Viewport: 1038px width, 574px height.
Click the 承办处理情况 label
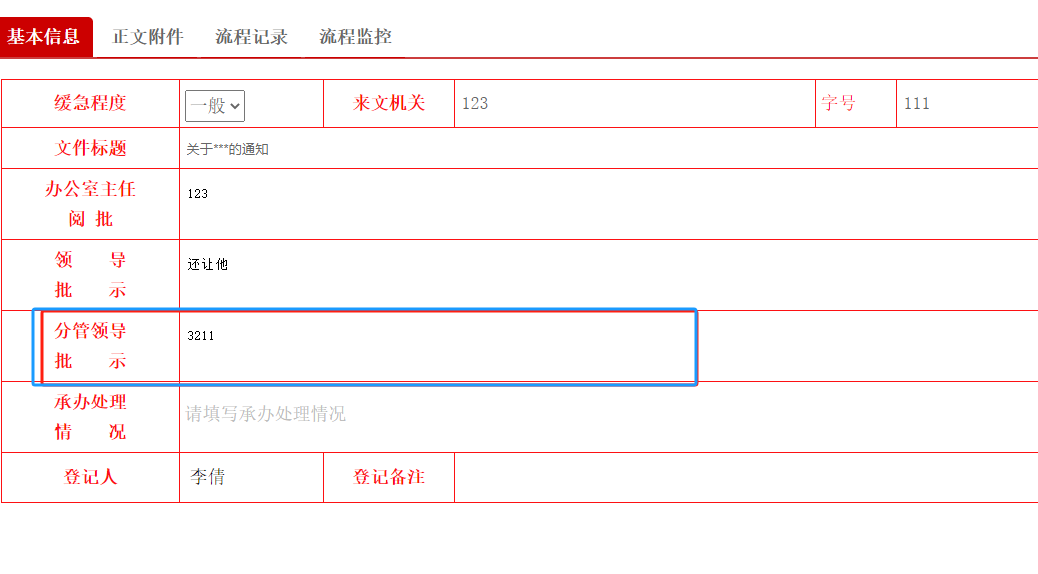(90, 417)
